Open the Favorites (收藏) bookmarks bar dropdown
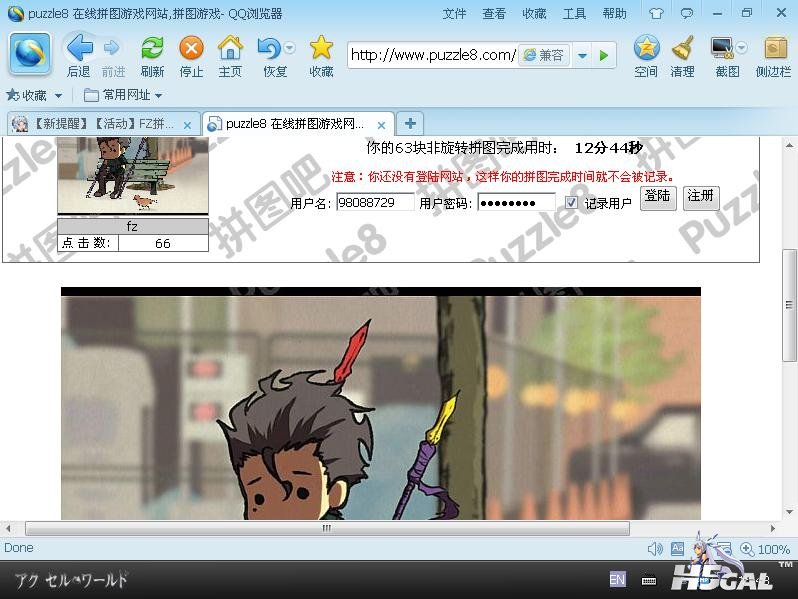This screenshot has width=798, height=599. 35,95
